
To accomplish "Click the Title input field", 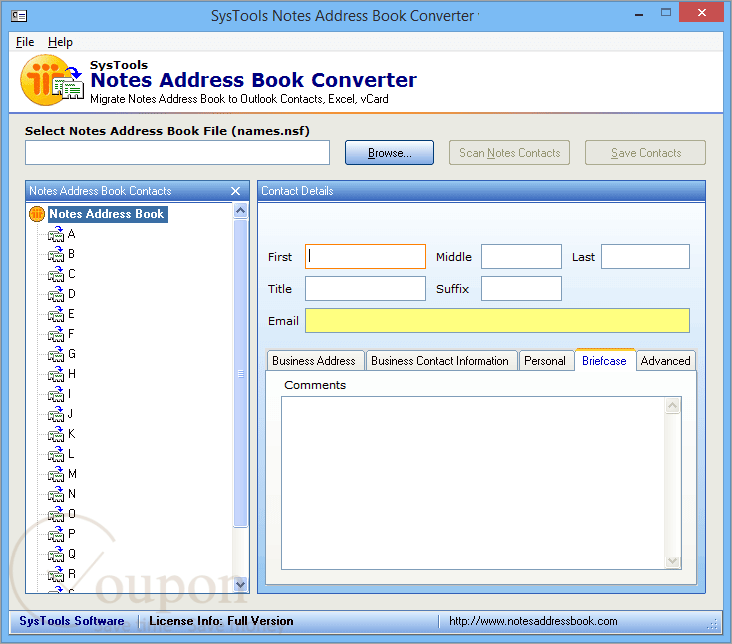I will pyautogui.click(x=366, y=289).
